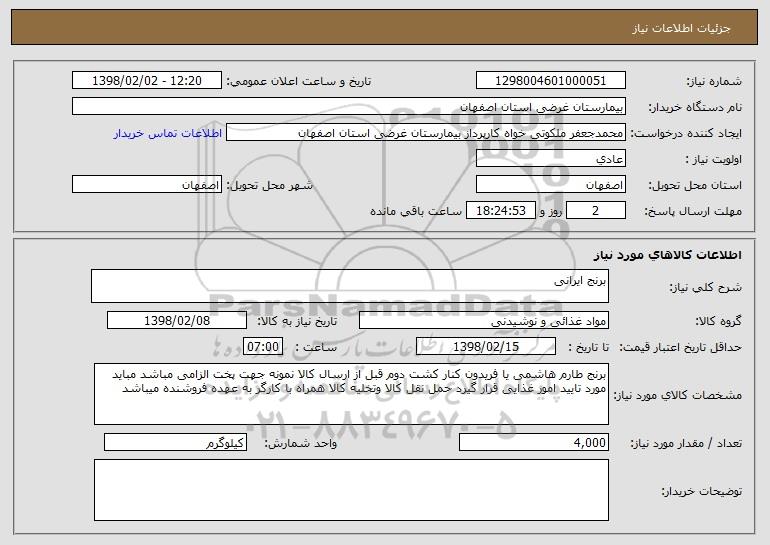Click the واحد شمارش field کیلوگرم

pyautogui.click(x=175, y=442)
